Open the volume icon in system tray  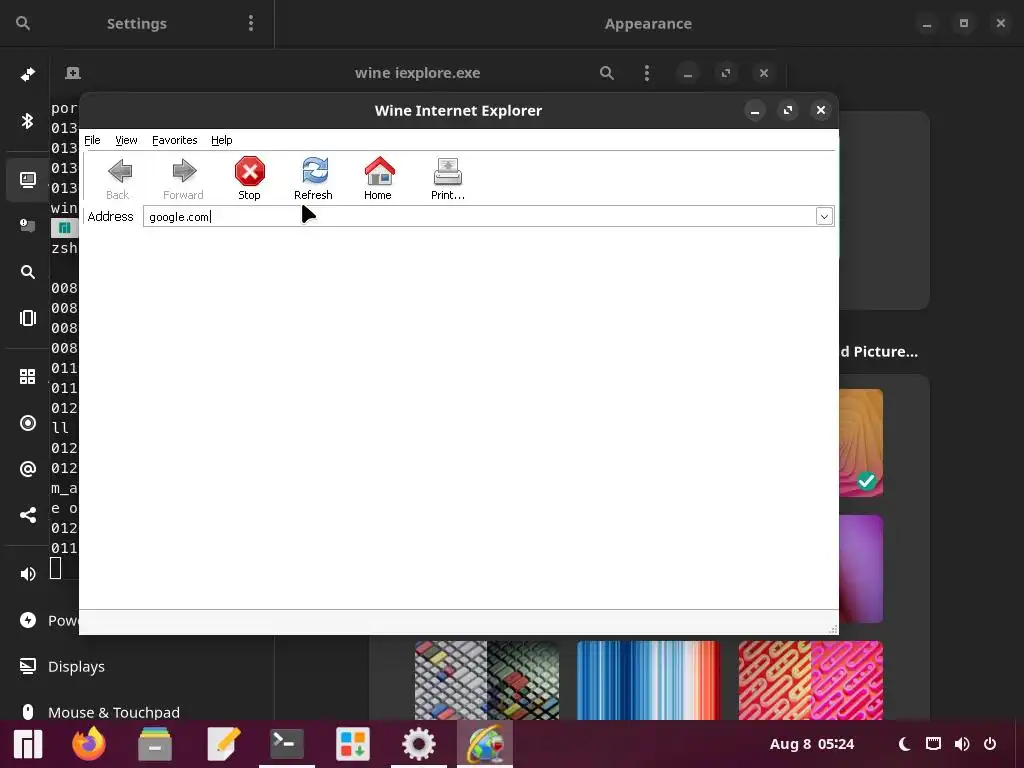pos(962,744)
